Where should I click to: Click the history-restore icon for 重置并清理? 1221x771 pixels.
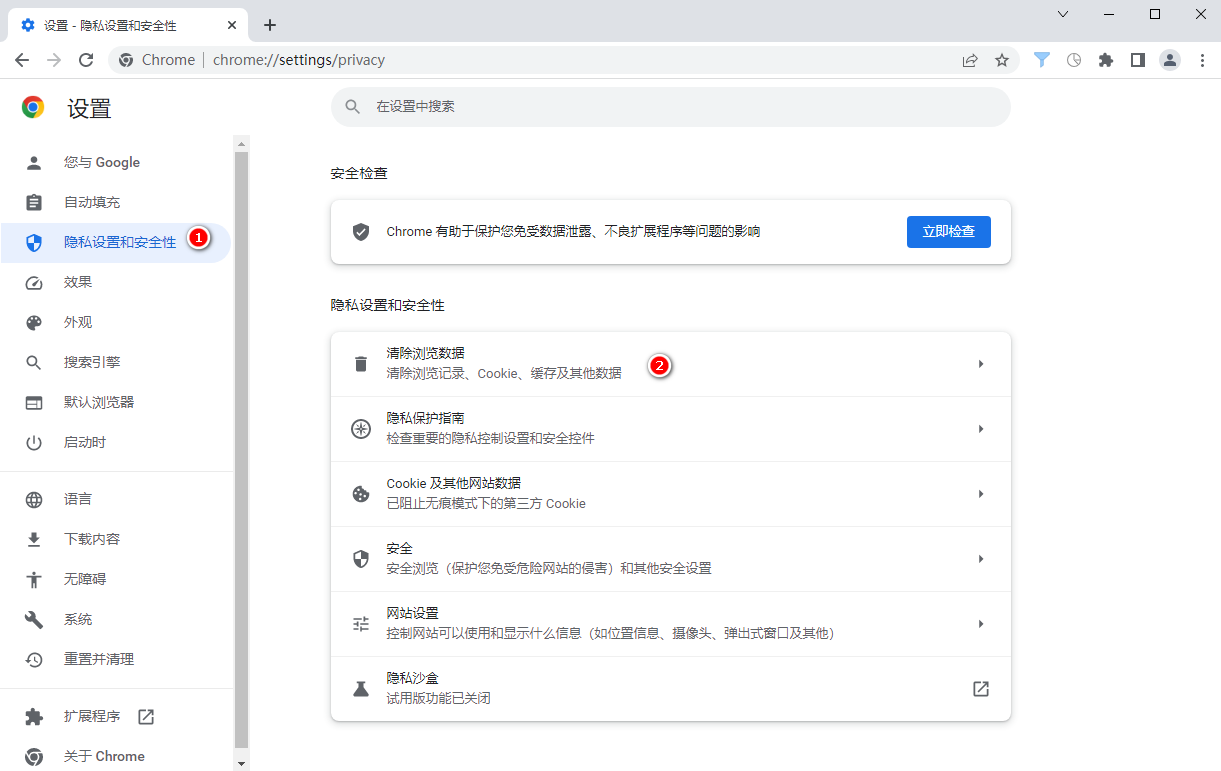[x=34, y=659]
